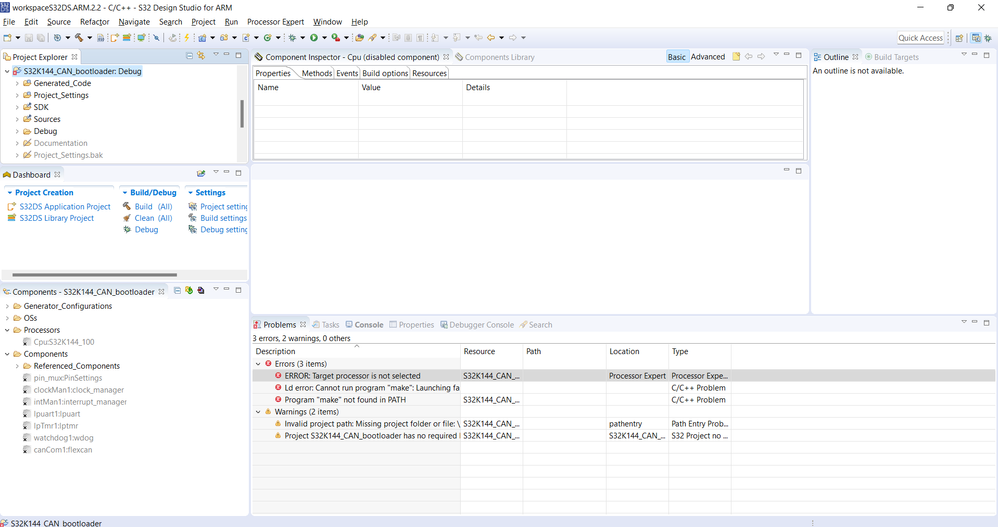Click the Clean (All) broom icon in Dashboard
998x527 pixels.
pyautogui.click(x=127, y=218)
